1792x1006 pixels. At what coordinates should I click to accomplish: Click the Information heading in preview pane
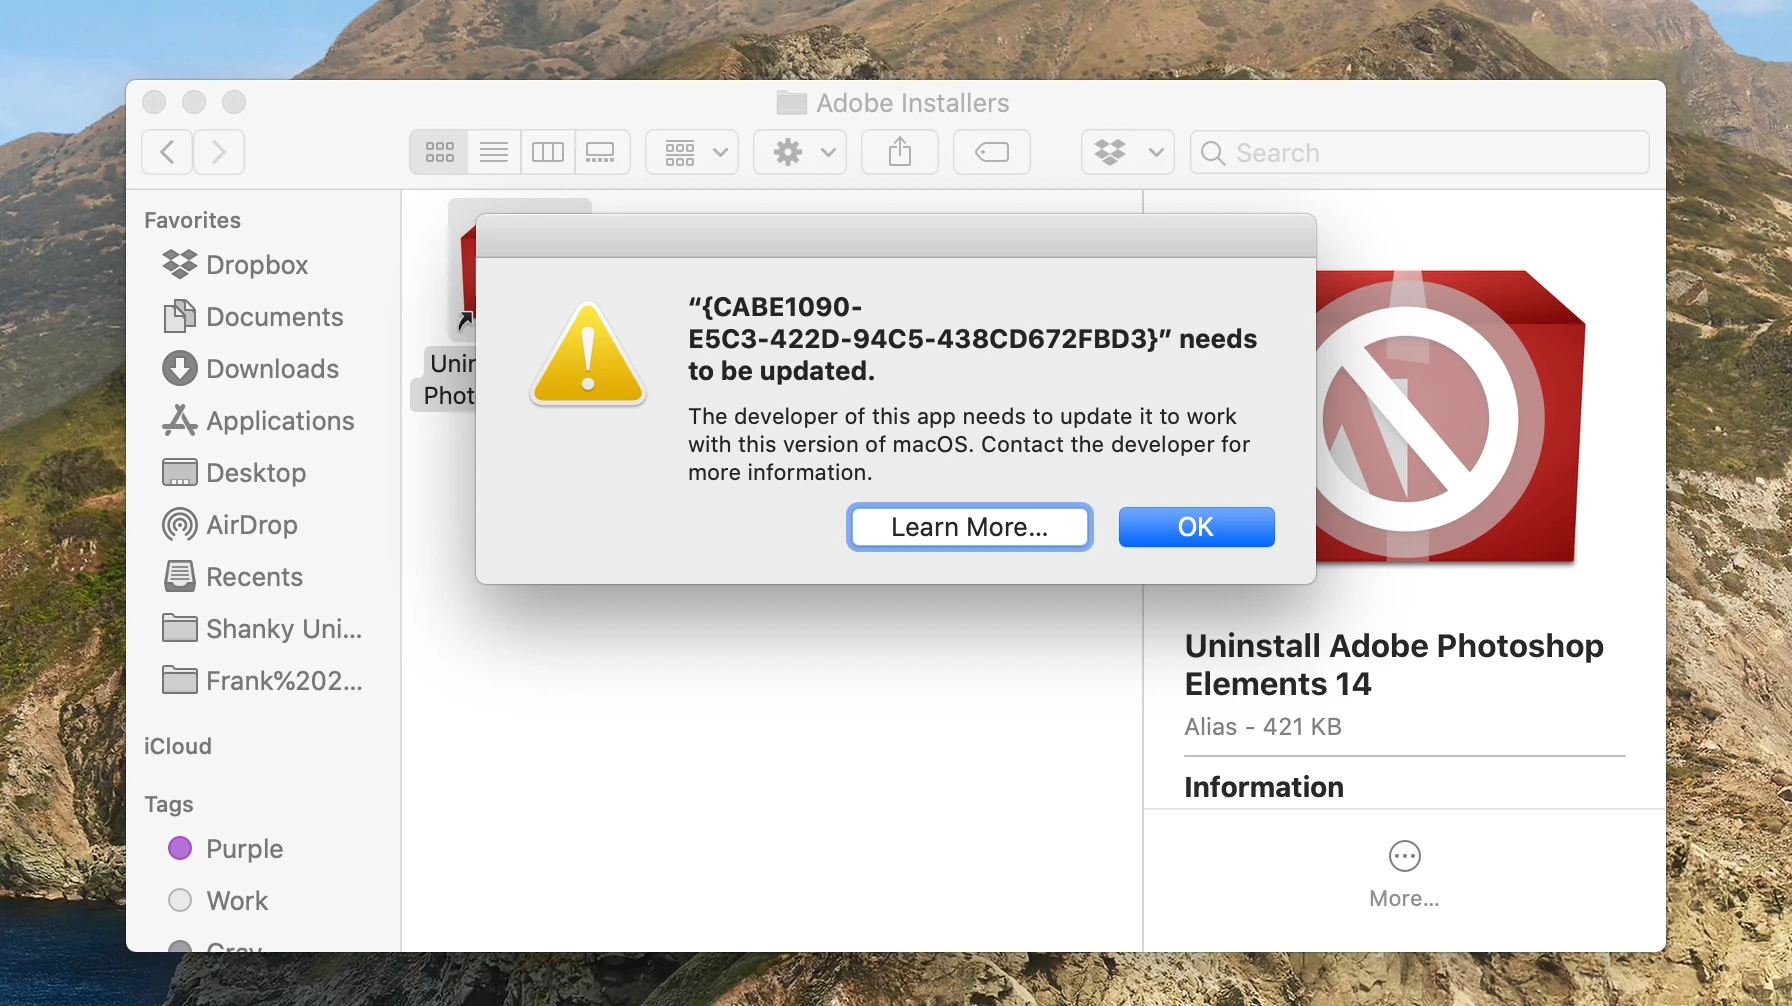tap(1264, 787)
